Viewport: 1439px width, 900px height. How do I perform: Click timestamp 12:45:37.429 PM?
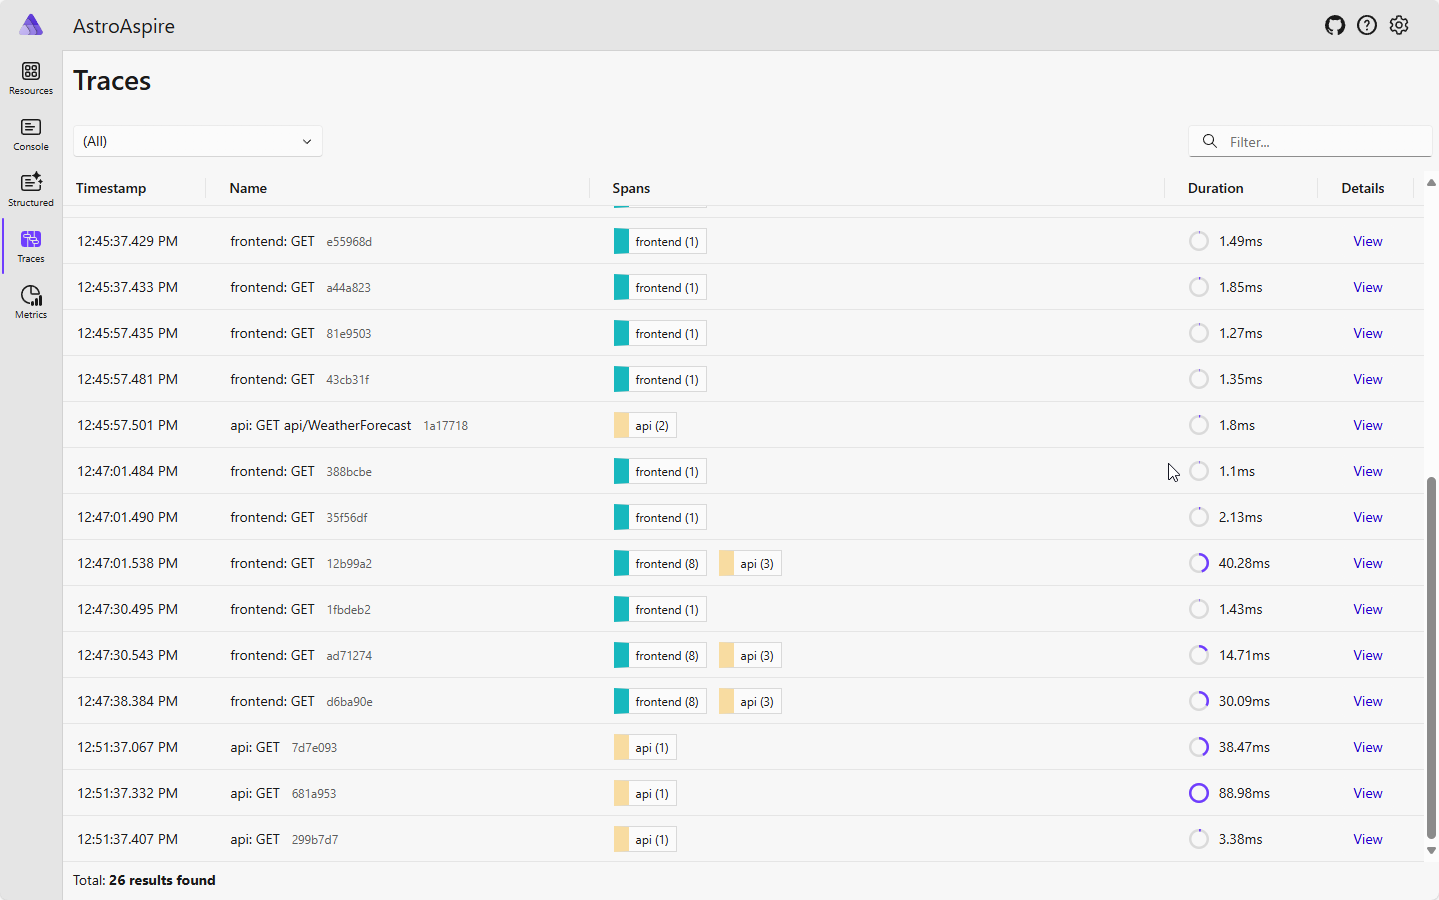(x=127, y=241)
